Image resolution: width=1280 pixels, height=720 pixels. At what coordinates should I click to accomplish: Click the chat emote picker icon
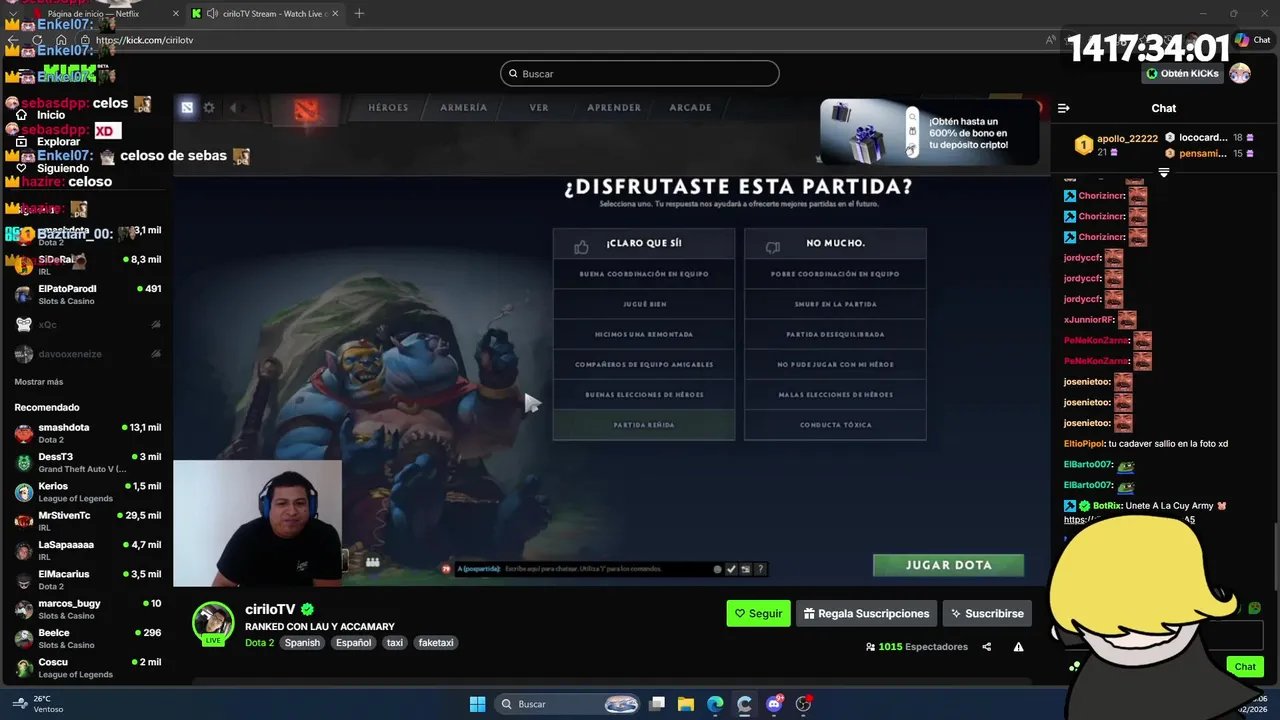pos(1254,608)
